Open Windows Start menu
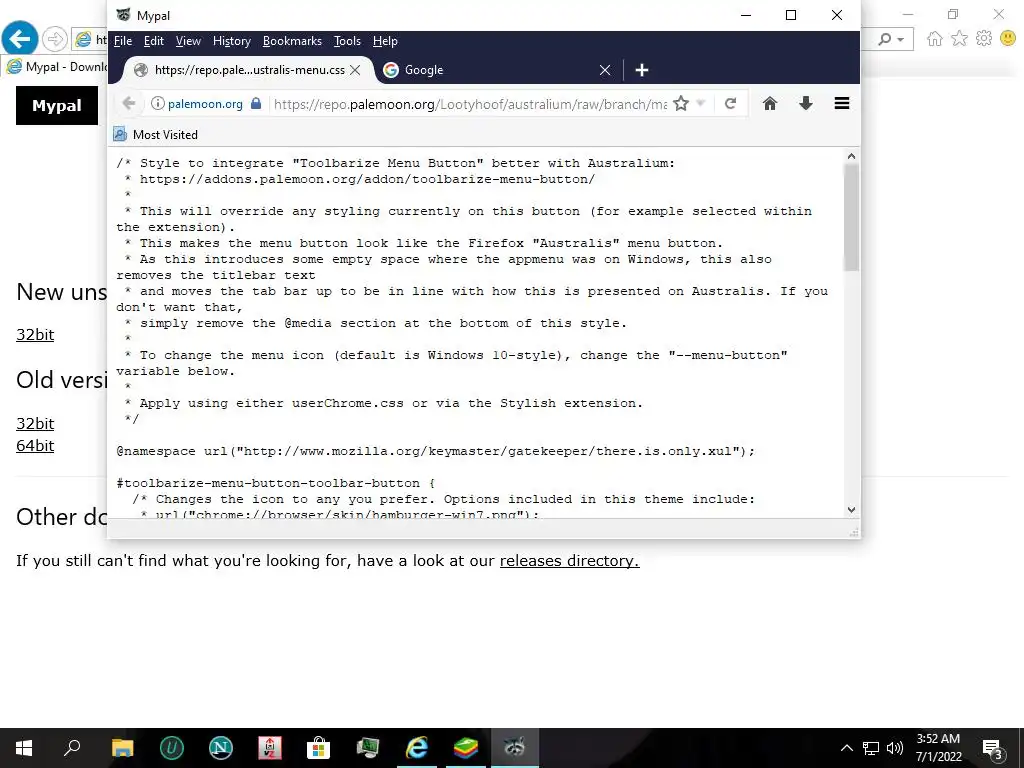 [x=24, y=748]
